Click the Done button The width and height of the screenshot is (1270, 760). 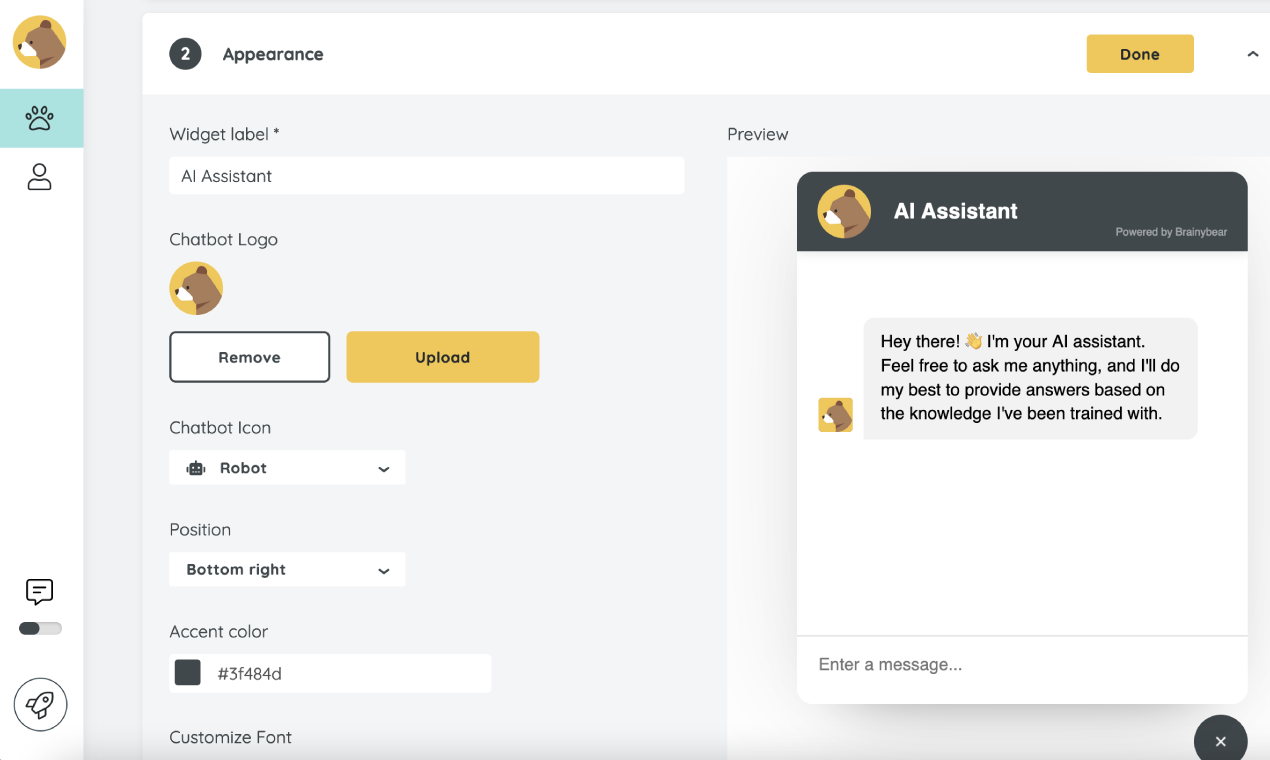point(1139,55)
